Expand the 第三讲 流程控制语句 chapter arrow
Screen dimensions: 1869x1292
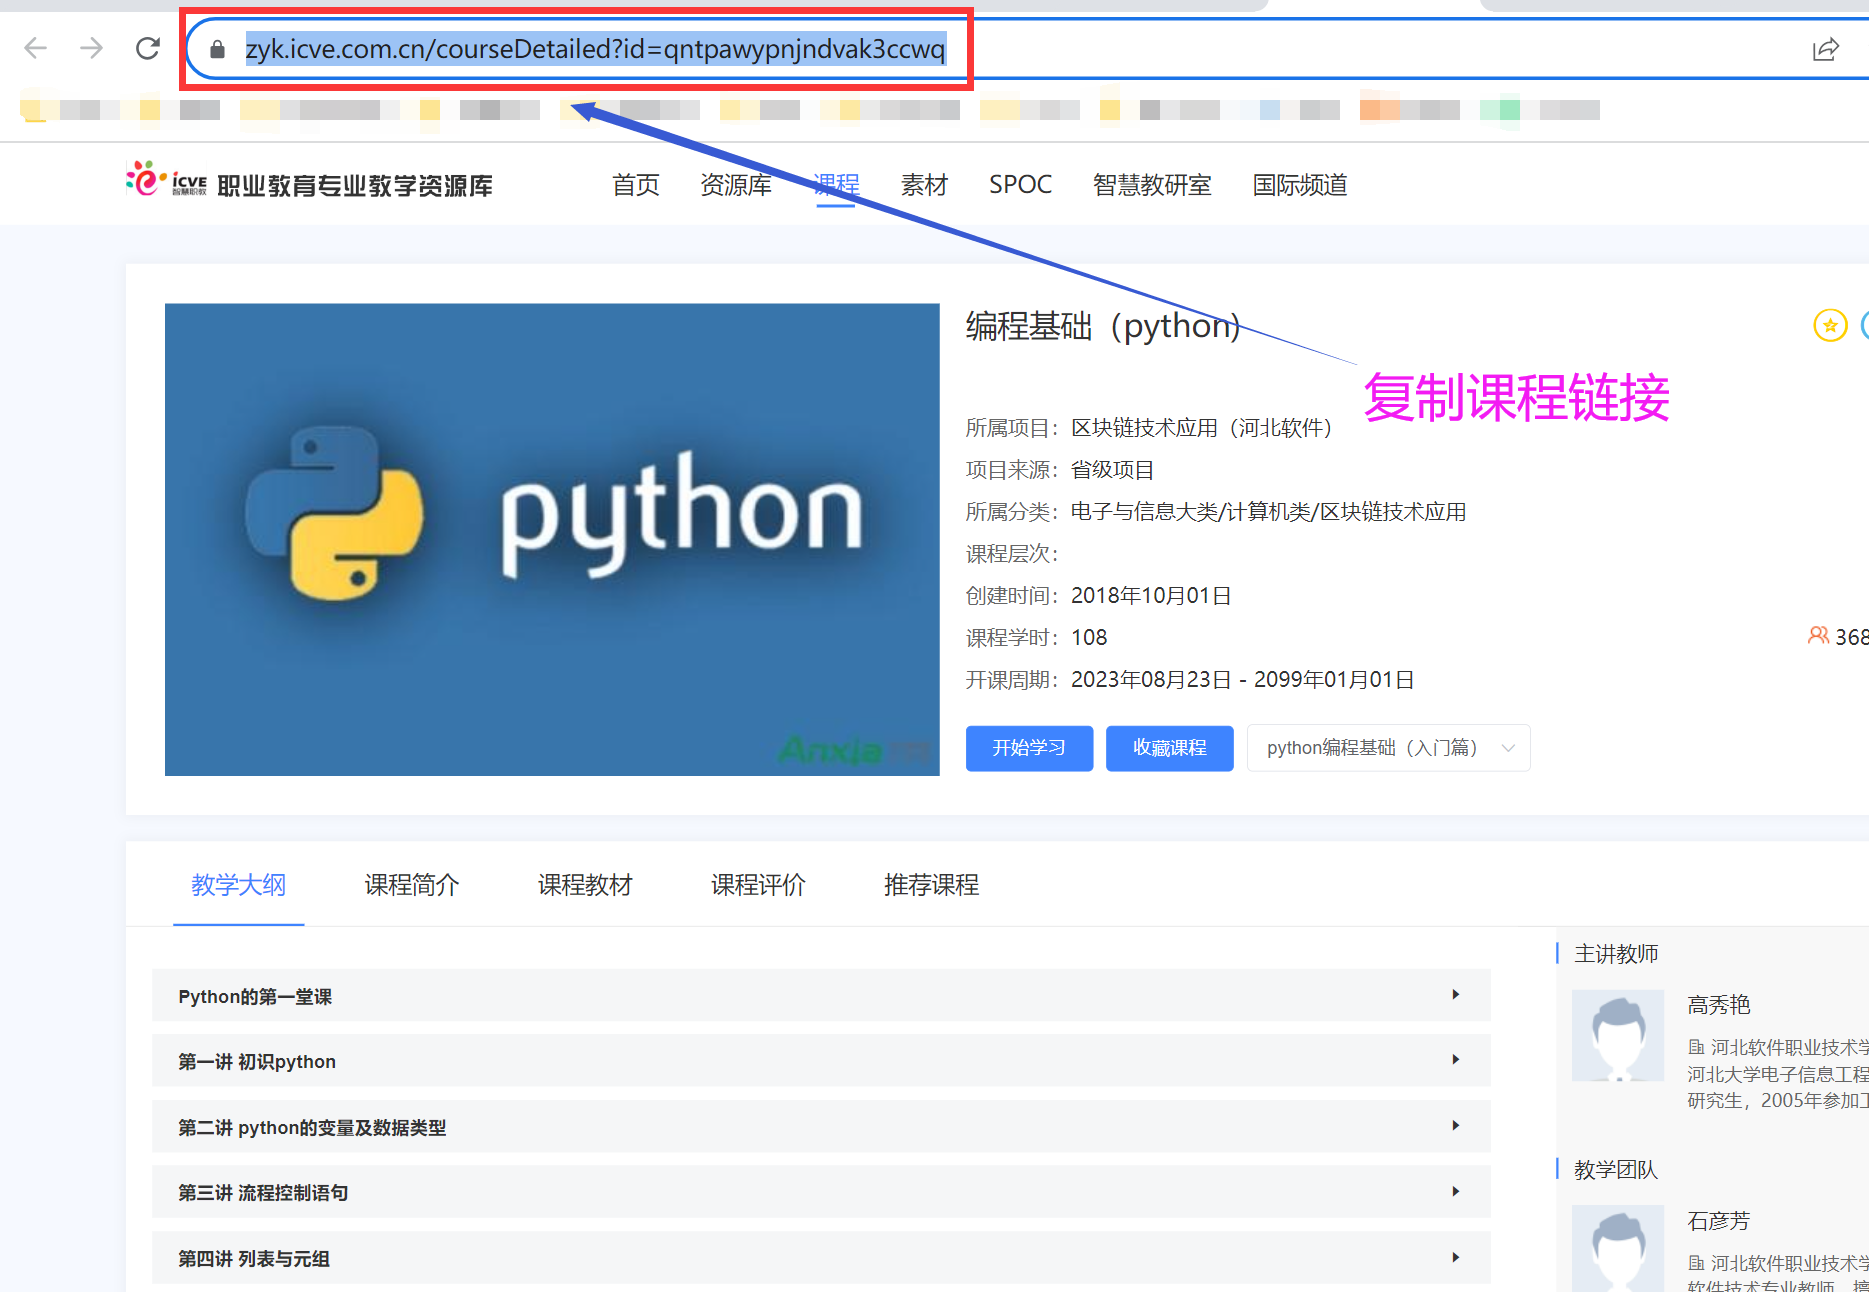(x=1456, y=1192)
